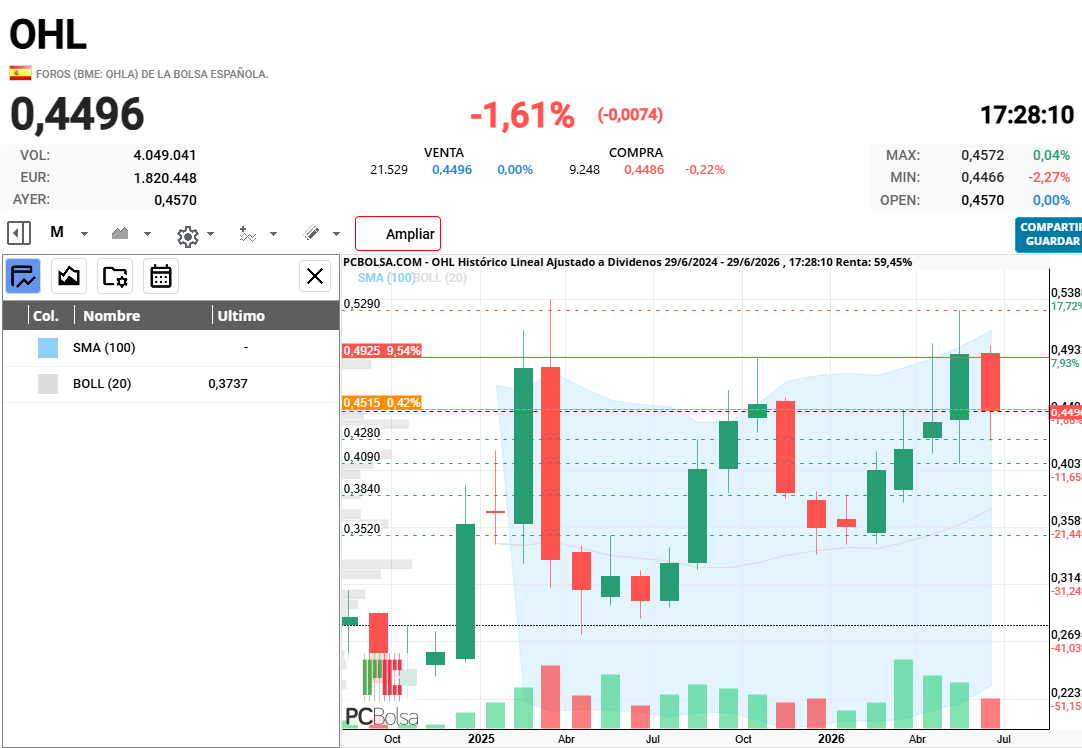Select the area chart type icon

pos(120,233)
